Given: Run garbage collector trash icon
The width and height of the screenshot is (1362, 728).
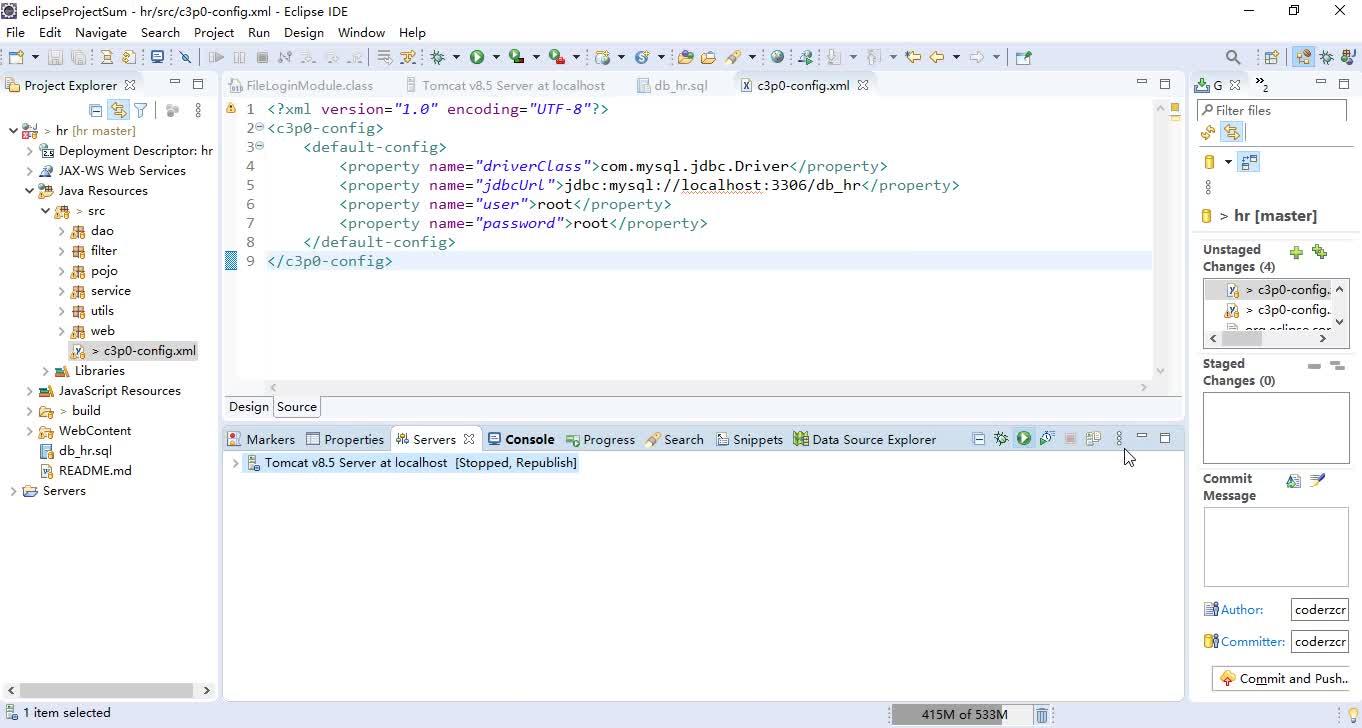Looking at the screenshot, I should pos(1041,714).
